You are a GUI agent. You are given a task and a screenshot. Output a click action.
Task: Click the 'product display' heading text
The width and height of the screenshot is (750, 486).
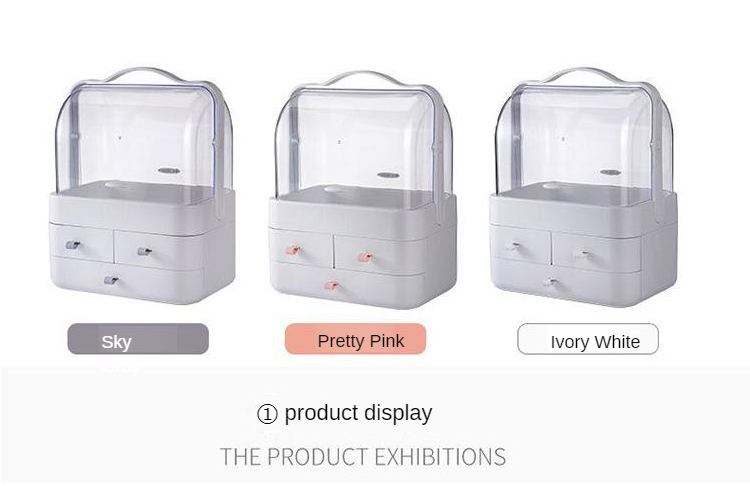click(358, 413)
